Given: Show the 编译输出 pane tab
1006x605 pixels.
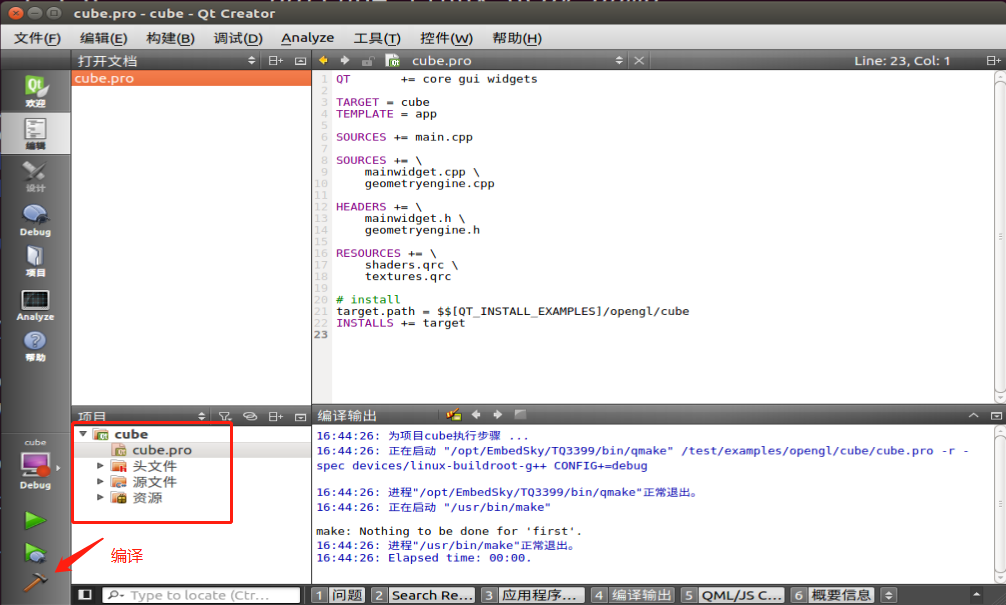Looking at the screenshot, I should tap(633, 595).
